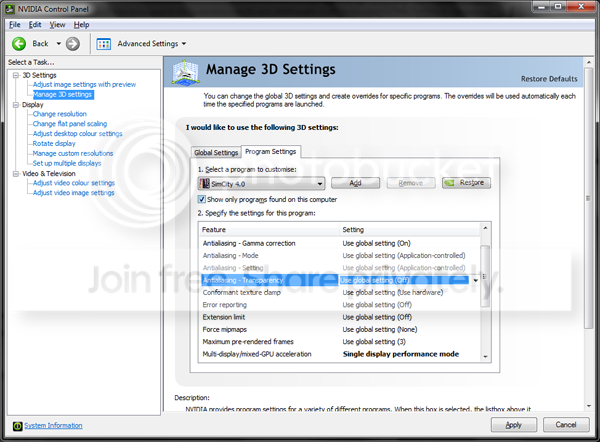The width and height of the screenshot is (600, 442).
Task: Click the main page scroll up arrow
Action: 589,62
